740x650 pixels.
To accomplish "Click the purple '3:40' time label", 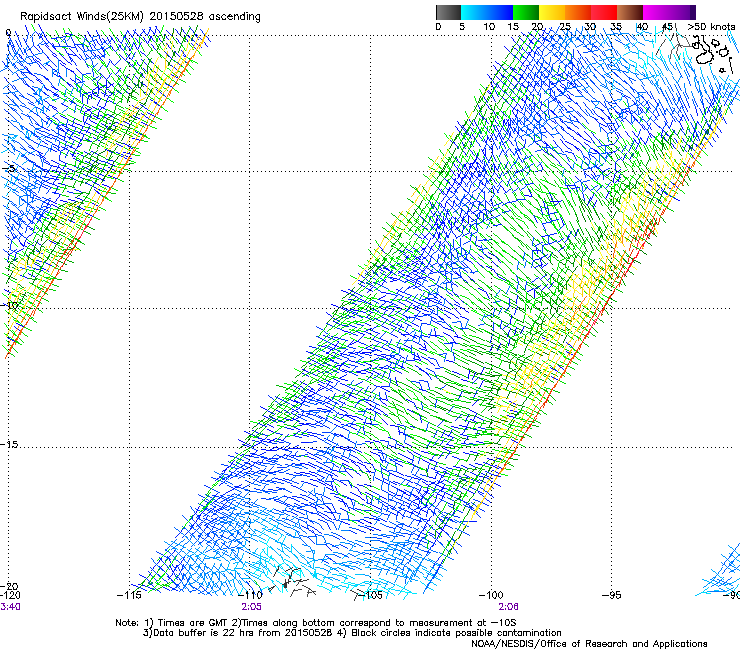I will coord(10,607).
